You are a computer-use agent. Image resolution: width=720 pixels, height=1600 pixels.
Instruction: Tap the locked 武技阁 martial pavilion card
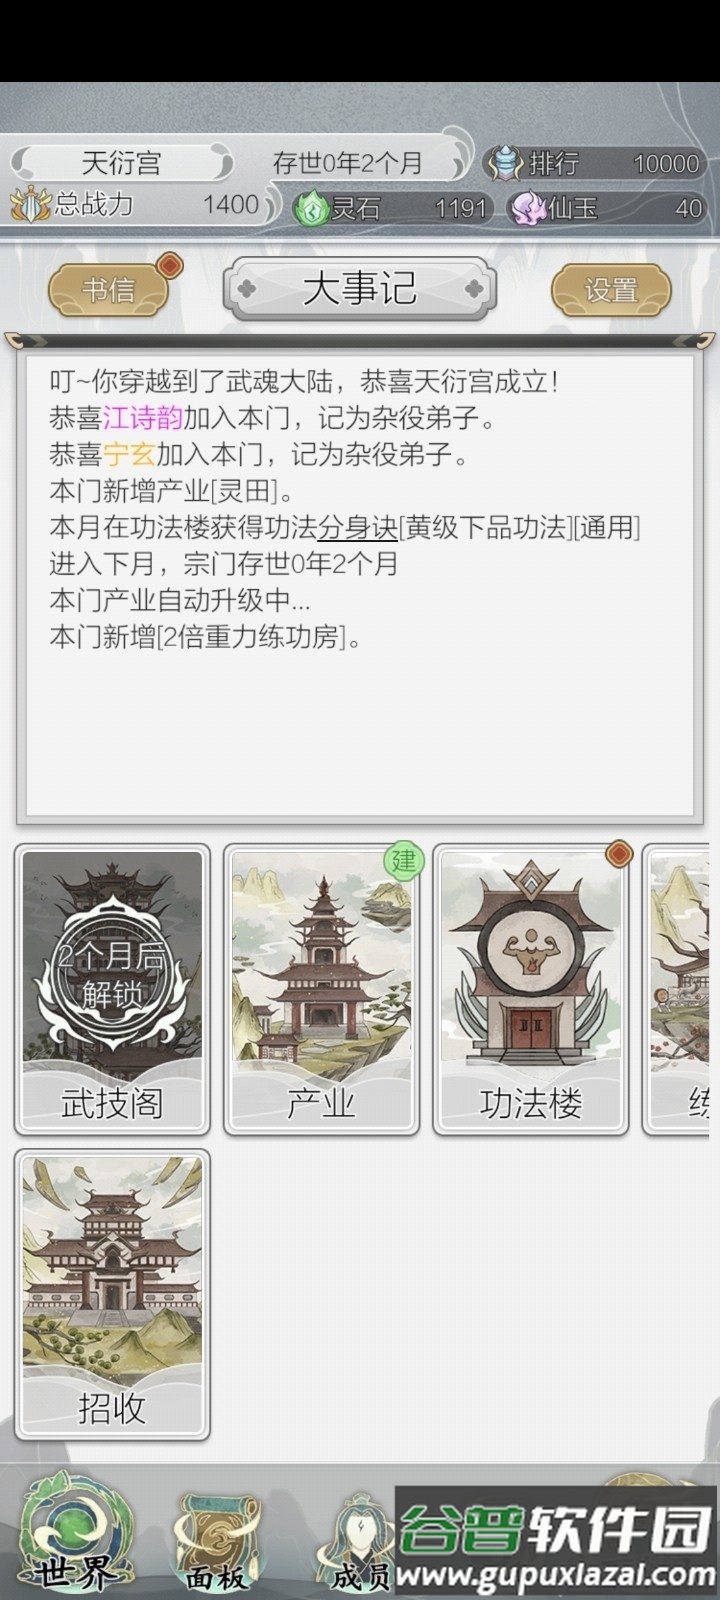point(112,990)
